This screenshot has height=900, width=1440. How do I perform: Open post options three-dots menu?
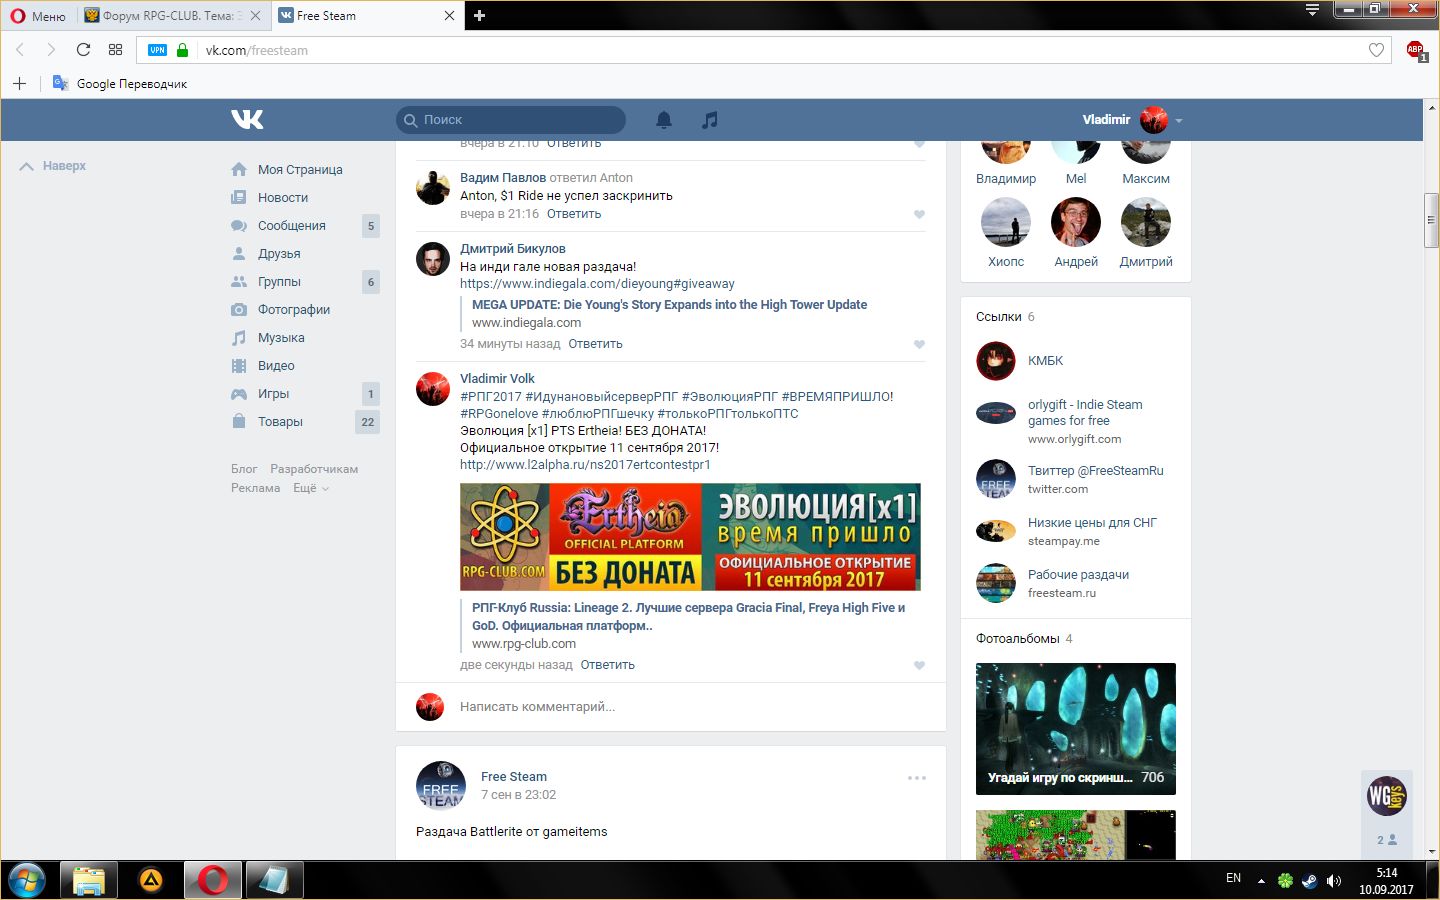917,778
